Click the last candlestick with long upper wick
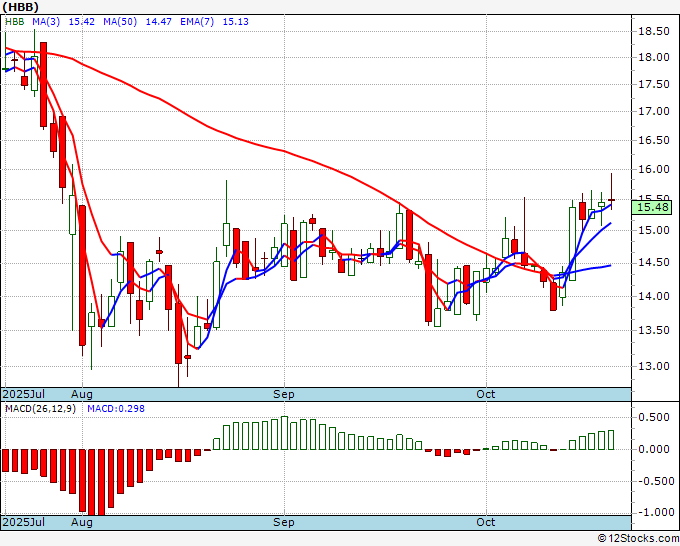Image resolution: width=680 pixels, height=546 pixels. [611, 191]
